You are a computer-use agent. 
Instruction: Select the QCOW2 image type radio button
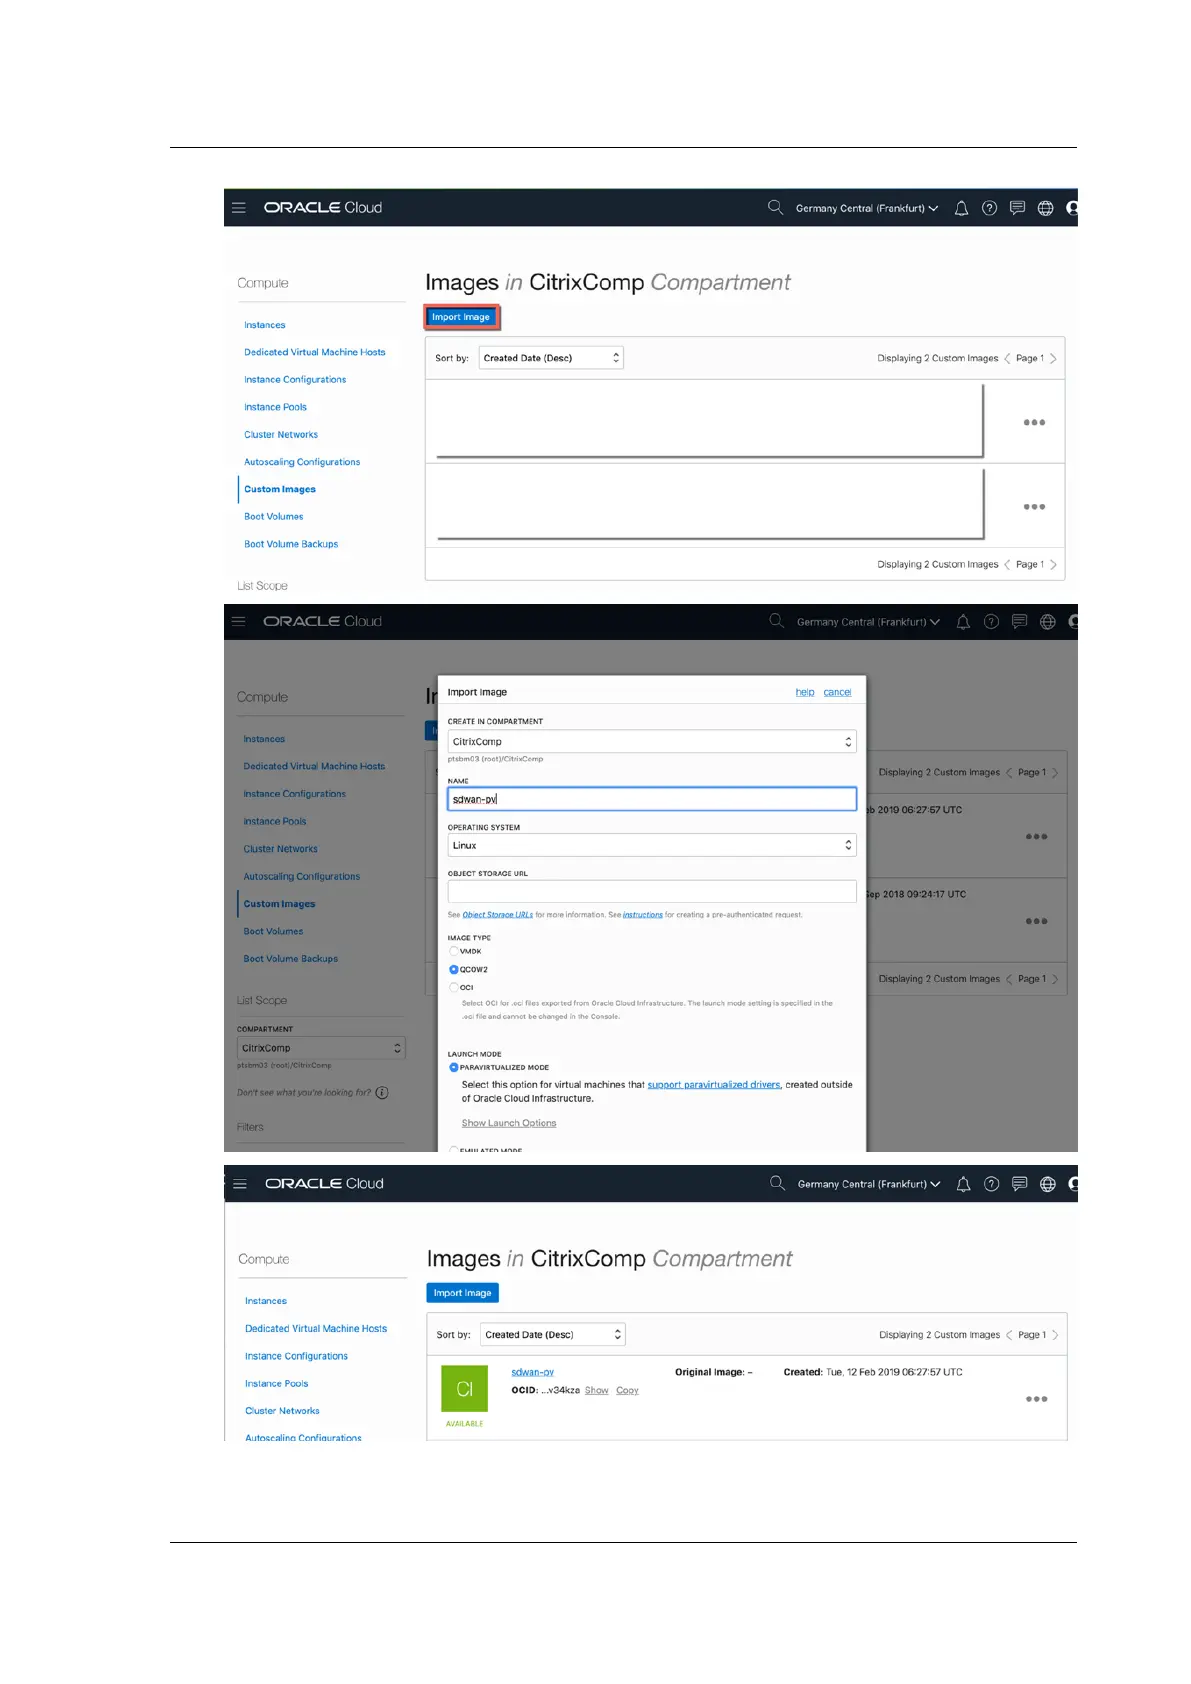pyautogui.click(x=454, y=969)
